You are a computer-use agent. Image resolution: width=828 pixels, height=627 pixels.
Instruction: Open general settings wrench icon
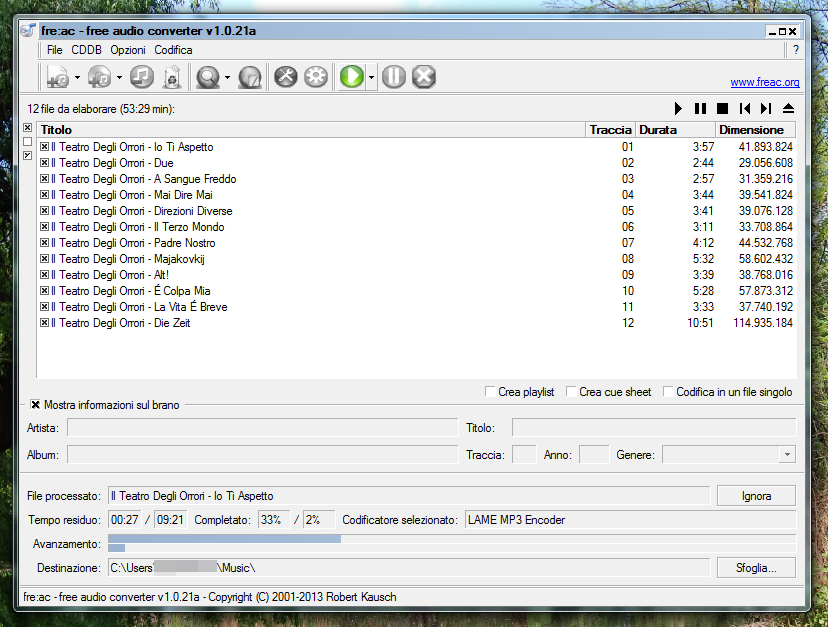point(286,77)
